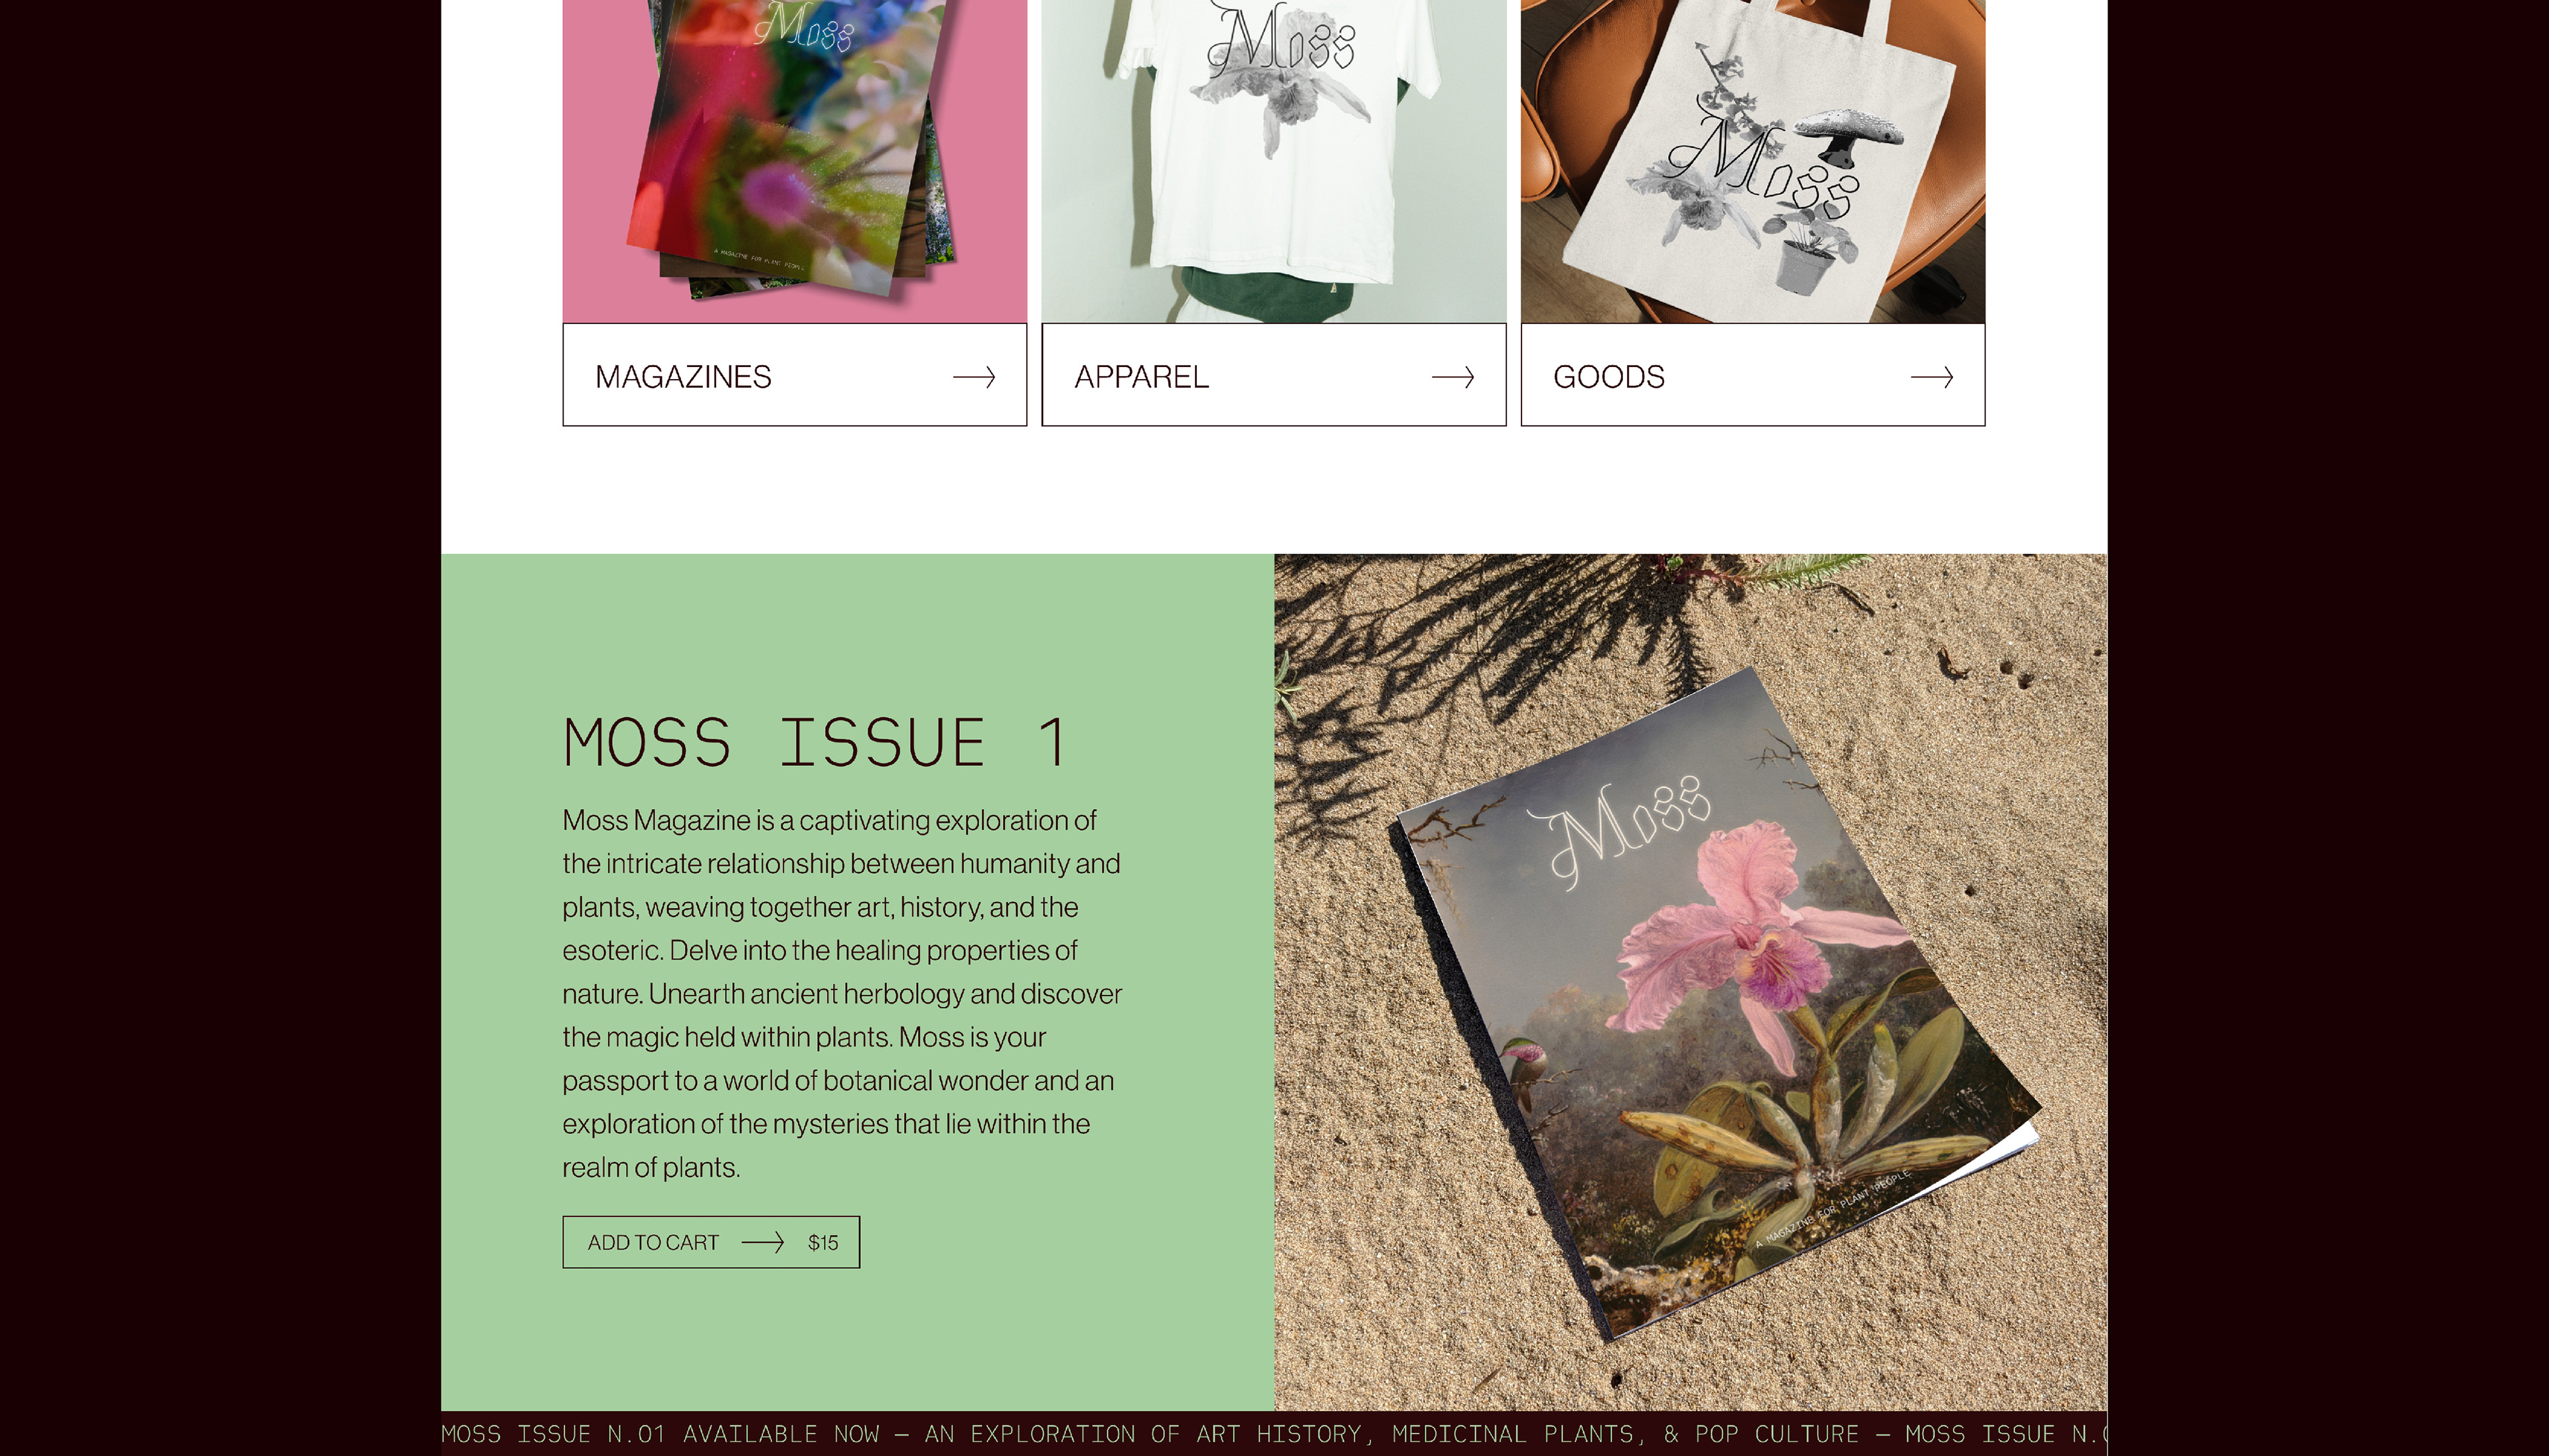The height and width of the screenshot is (1456, 2549).
Task: Click the mushroom graphic on tote bag
Action: coord(1849,135)
